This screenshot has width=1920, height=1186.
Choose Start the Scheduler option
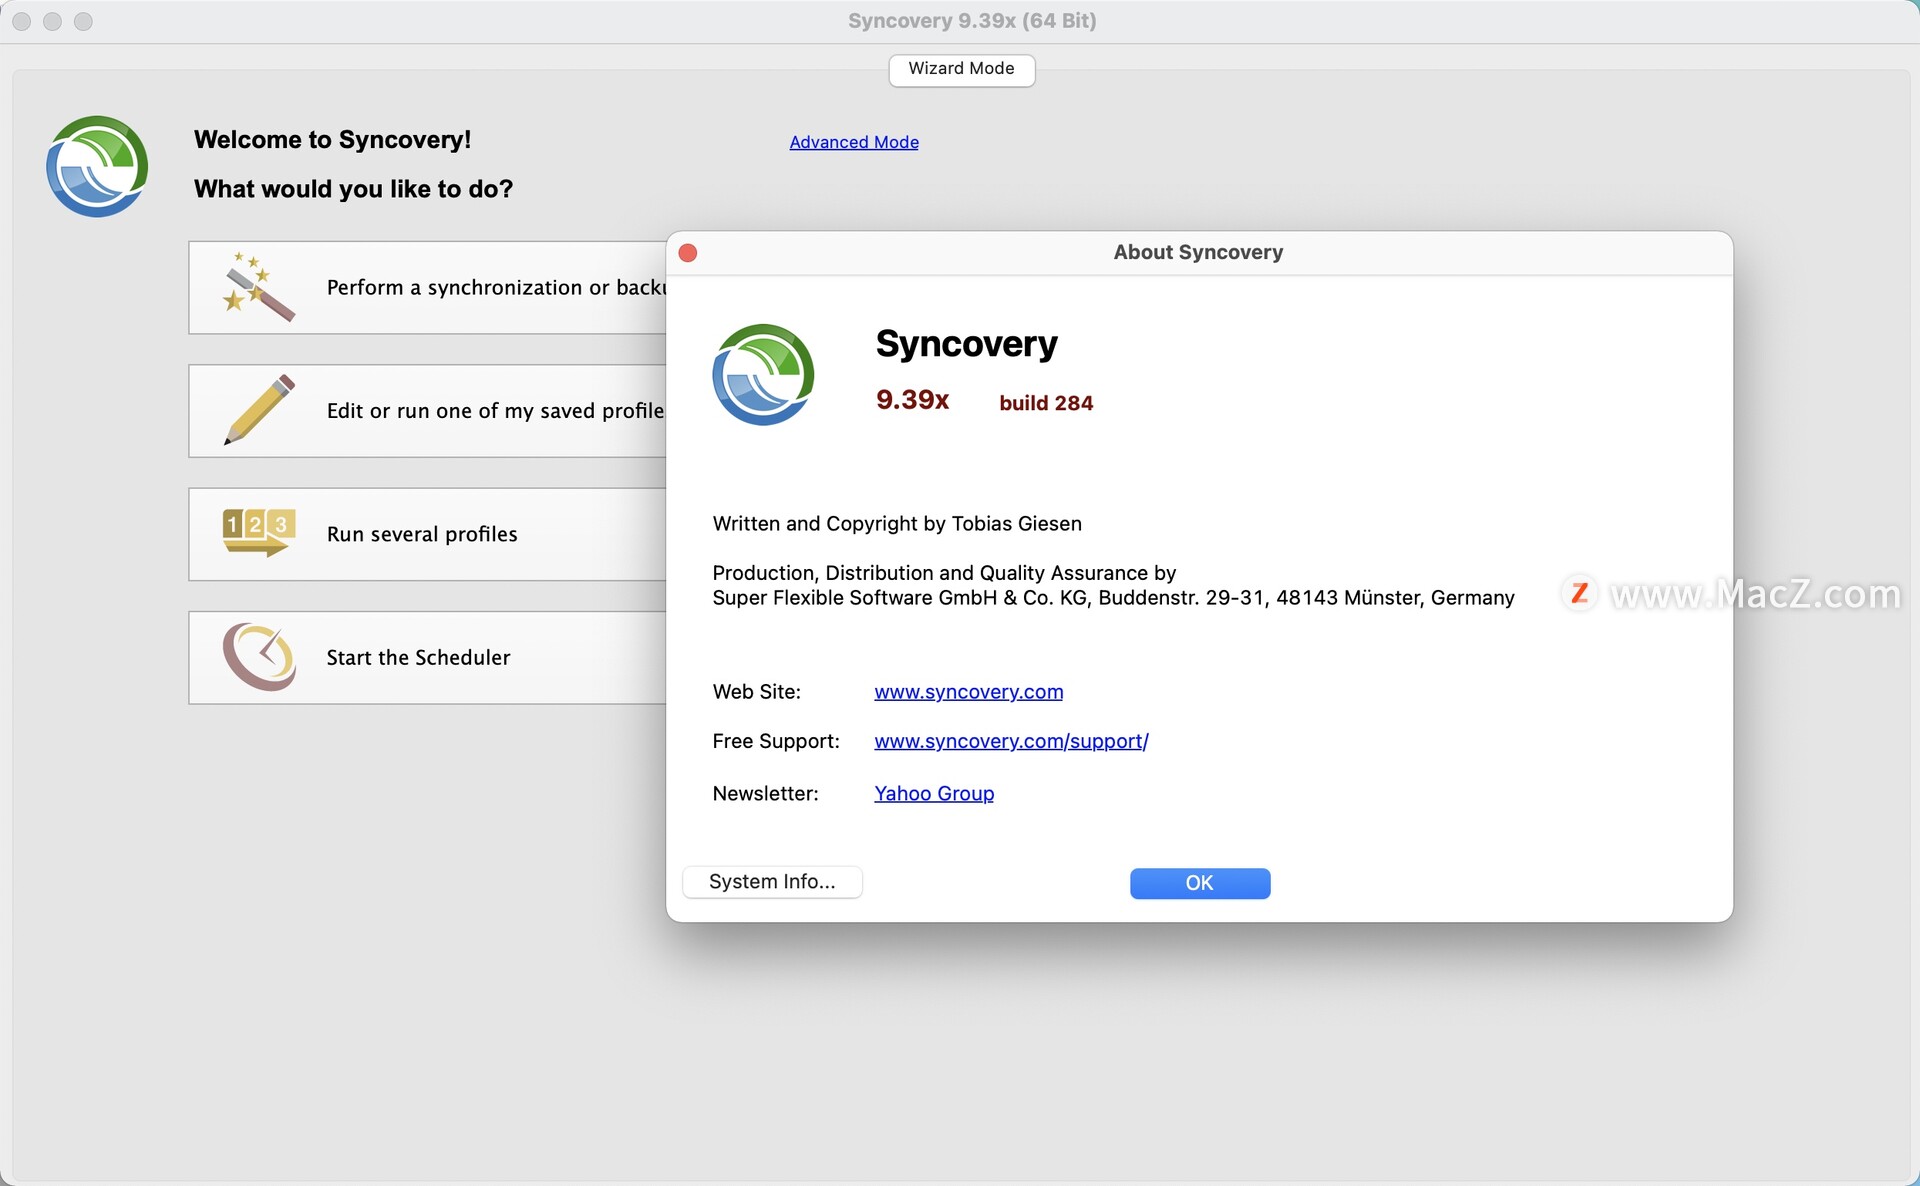428,658
